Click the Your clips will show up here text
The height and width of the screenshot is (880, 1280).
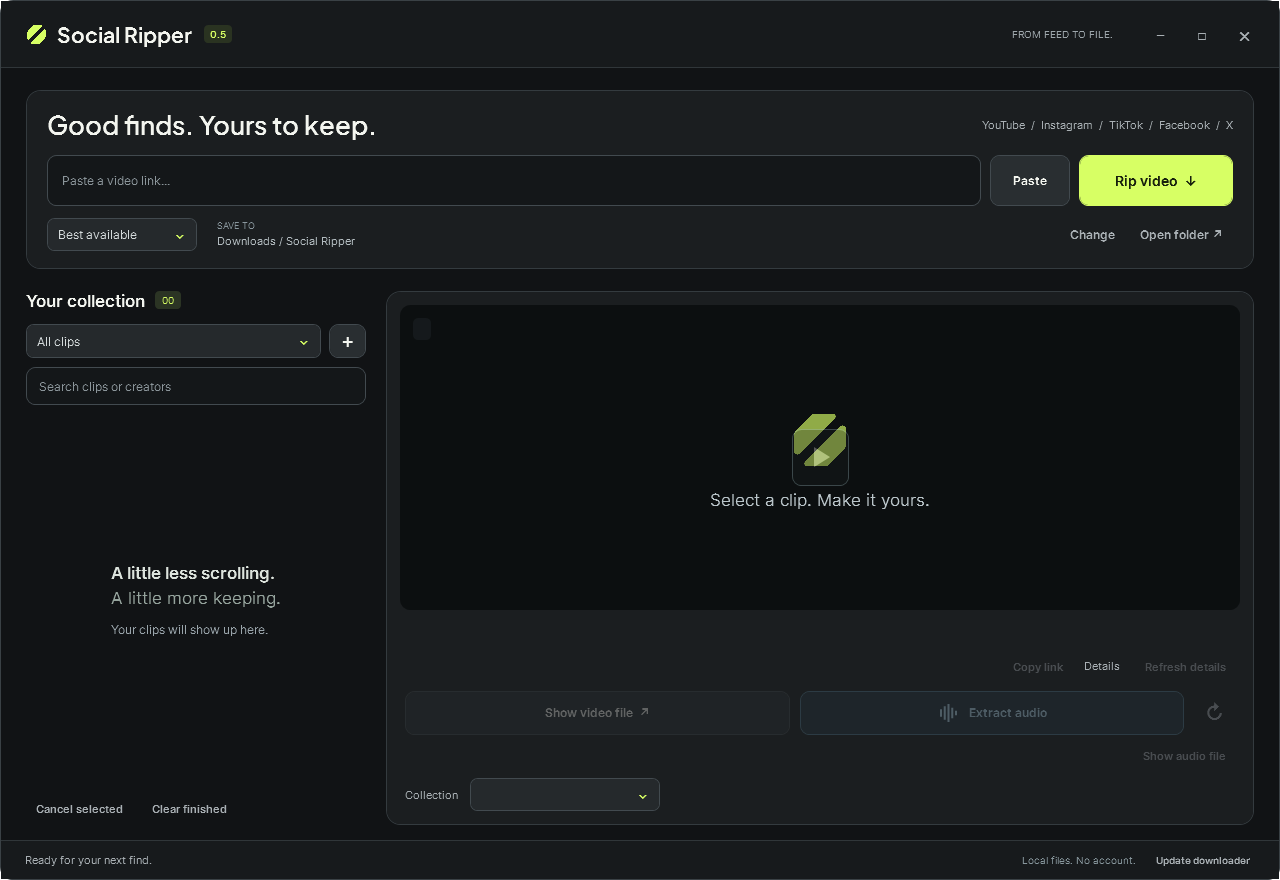coord(189,630)
